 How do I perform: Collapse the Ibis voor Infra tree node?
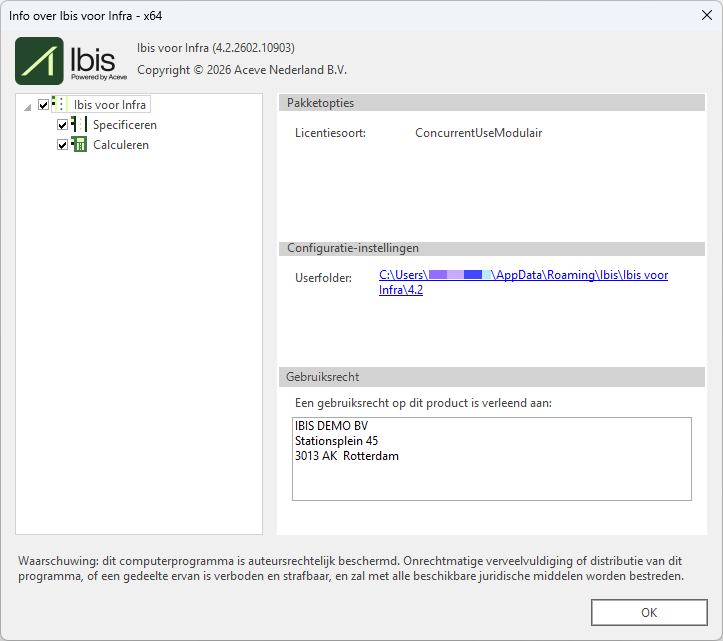(x=26, y=106)
